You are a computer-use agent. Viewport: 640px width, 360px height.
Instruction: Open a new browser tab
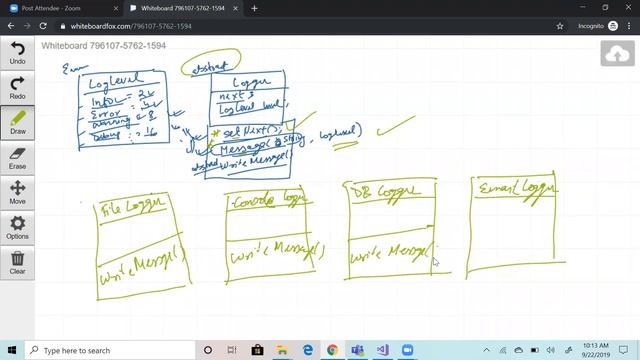point(254,8)
